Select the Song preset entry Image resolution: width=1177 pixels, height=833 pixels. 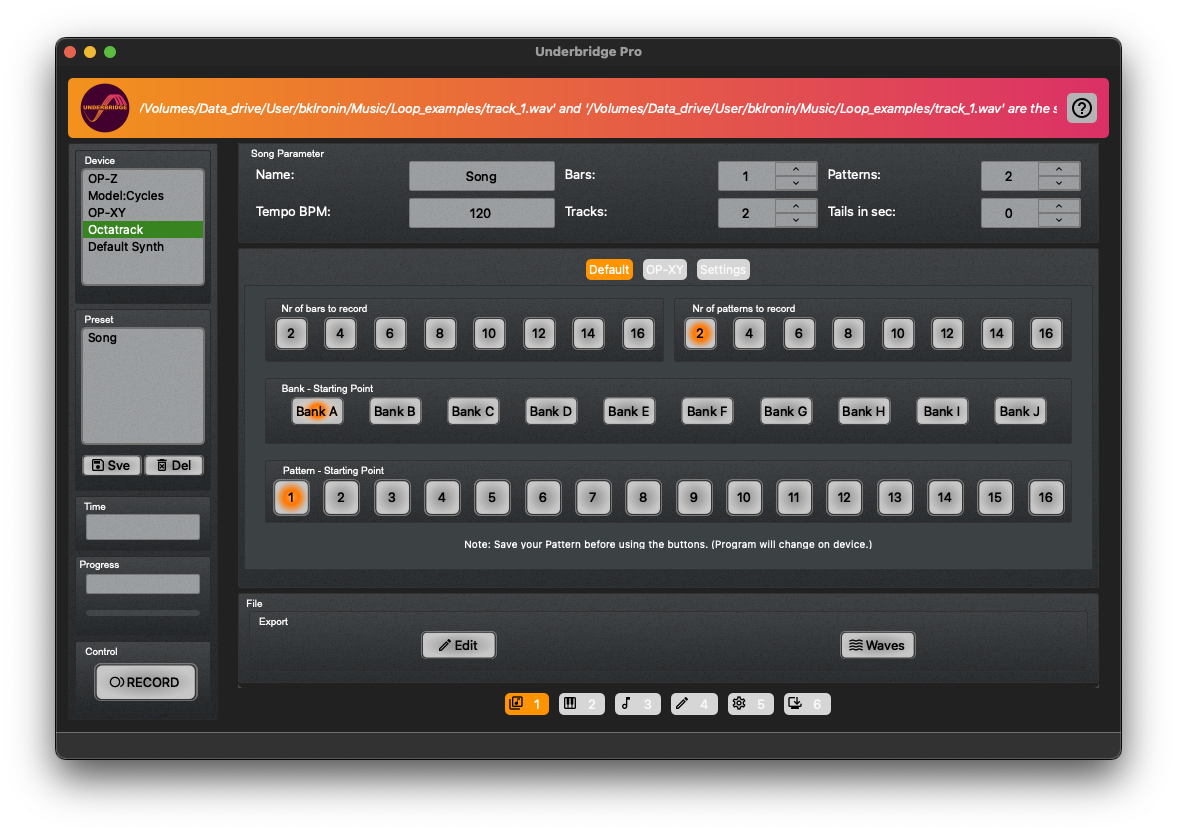click(143, 338)
